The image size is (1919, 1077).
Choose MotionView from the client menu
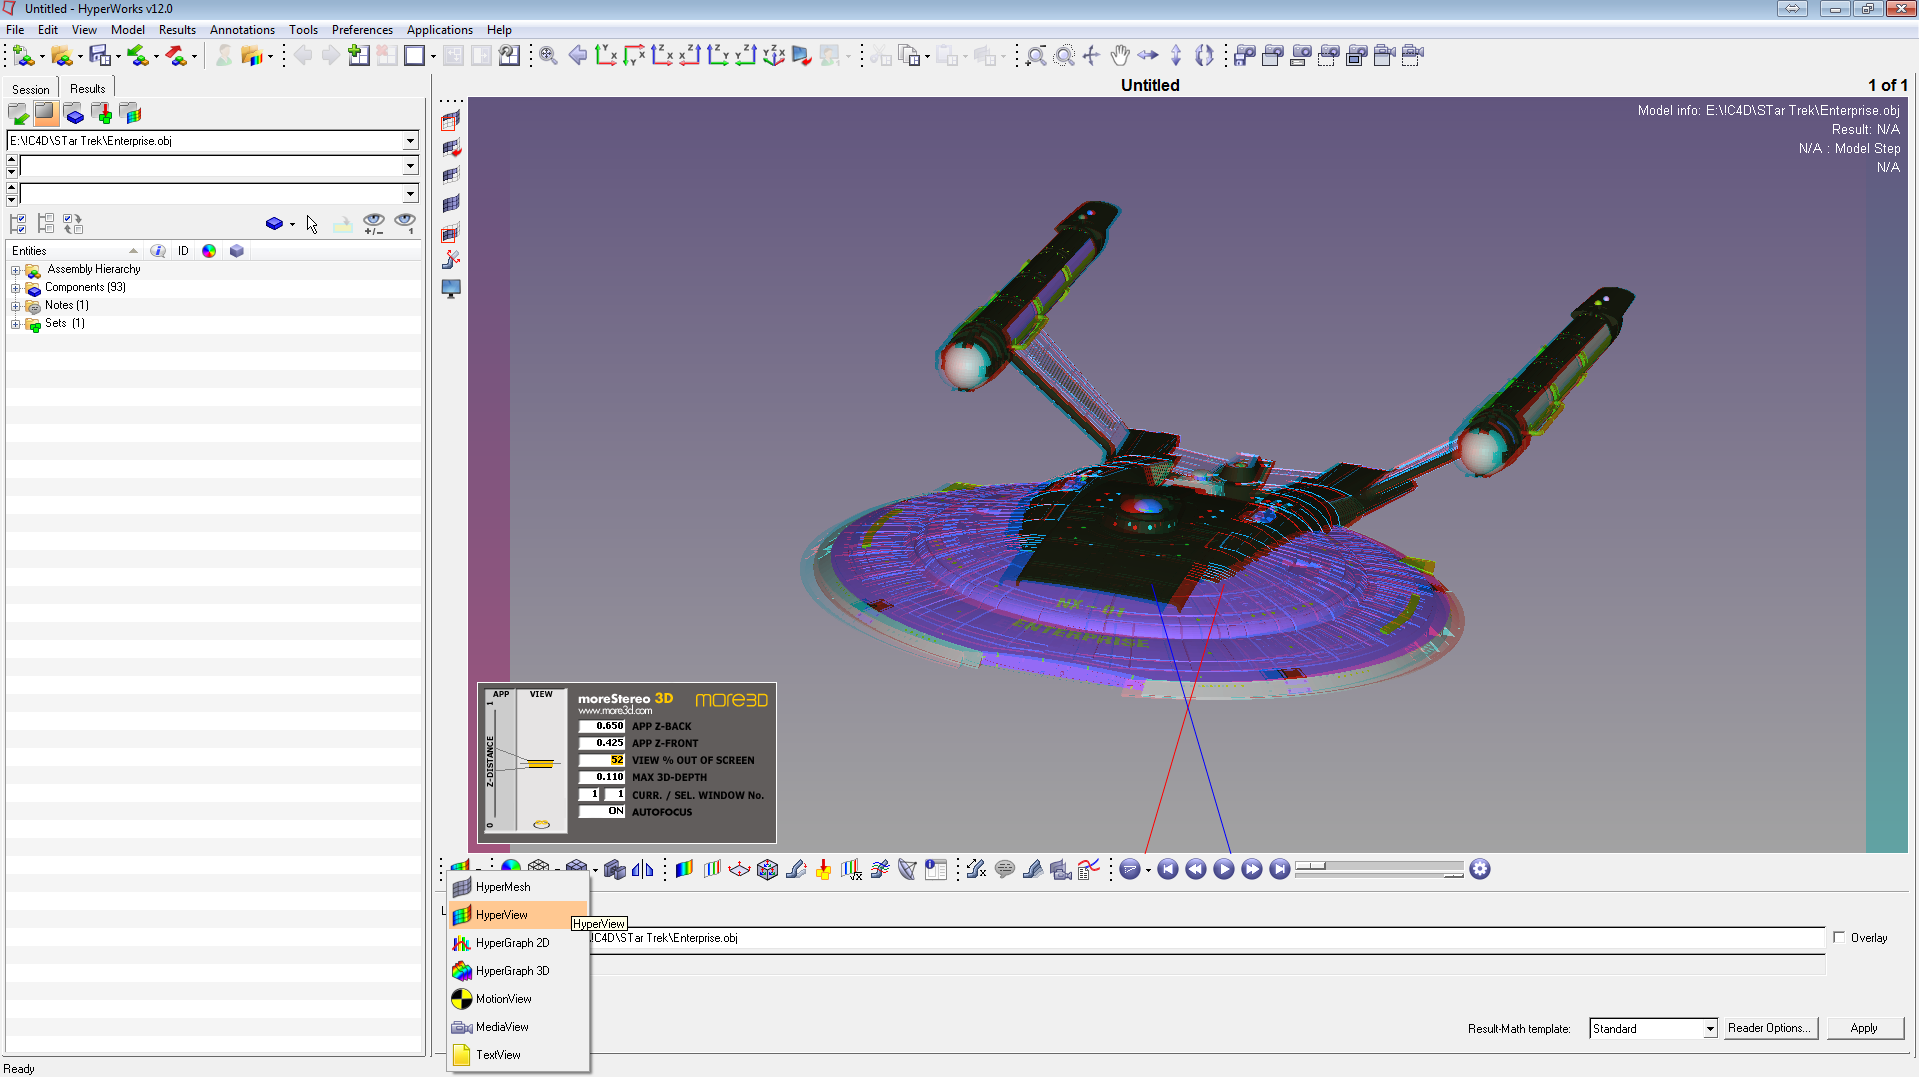pos(518,999)
